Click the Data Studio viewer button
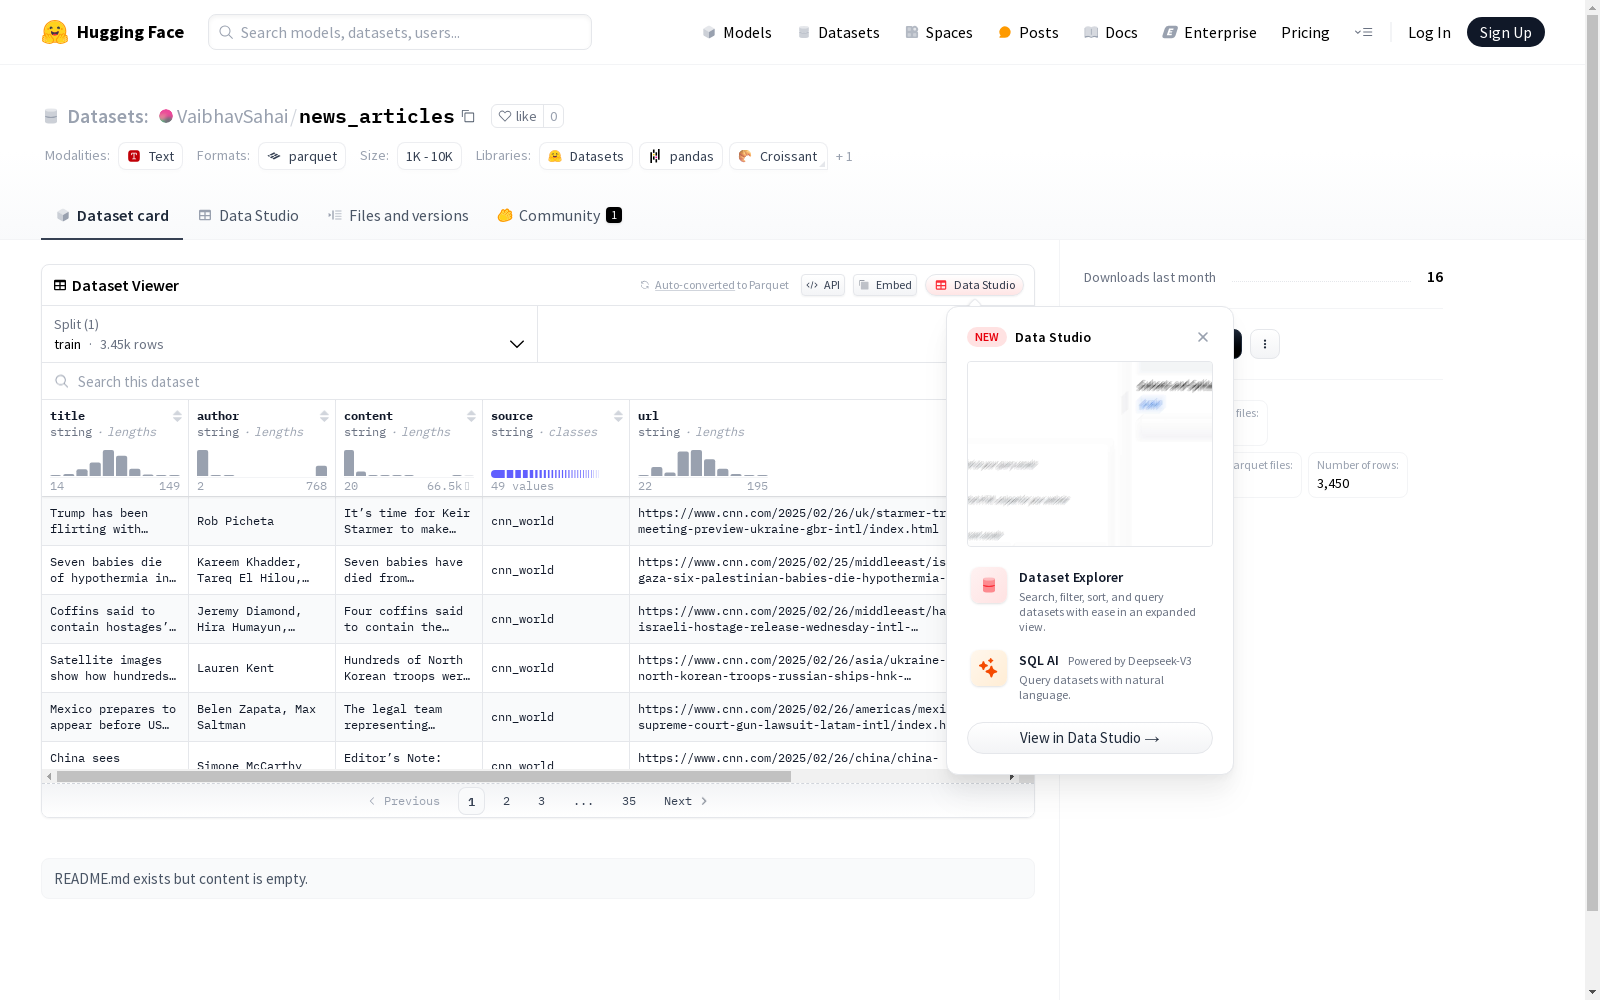Screen dimensions: 1600x1000 974,285
